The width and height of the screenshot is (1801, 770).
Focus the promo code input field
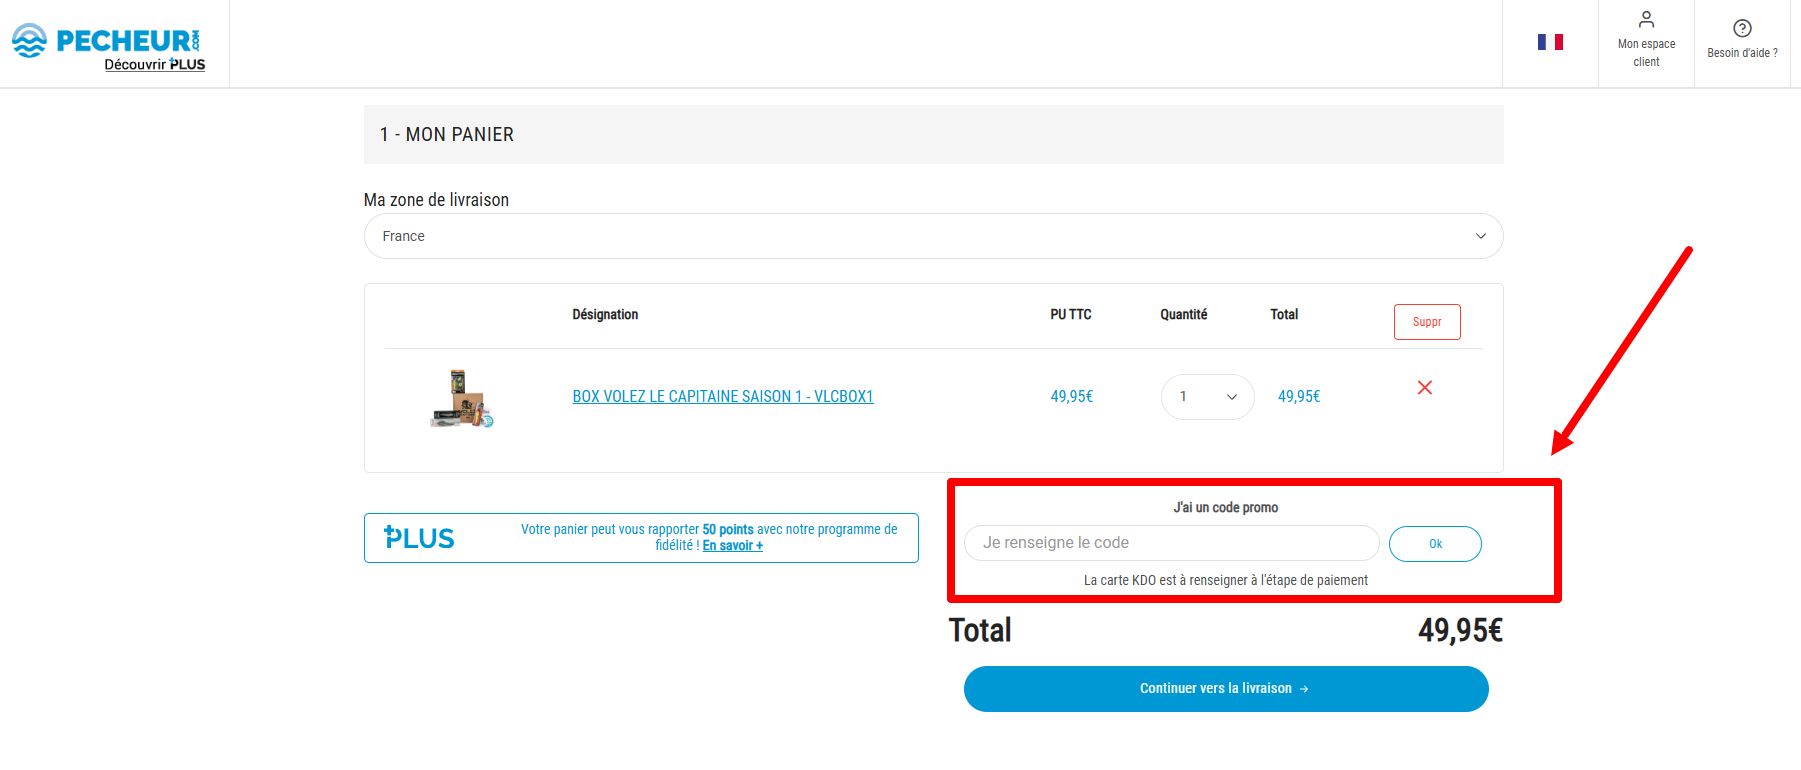pyautogui.click(x=1171, y=543)
